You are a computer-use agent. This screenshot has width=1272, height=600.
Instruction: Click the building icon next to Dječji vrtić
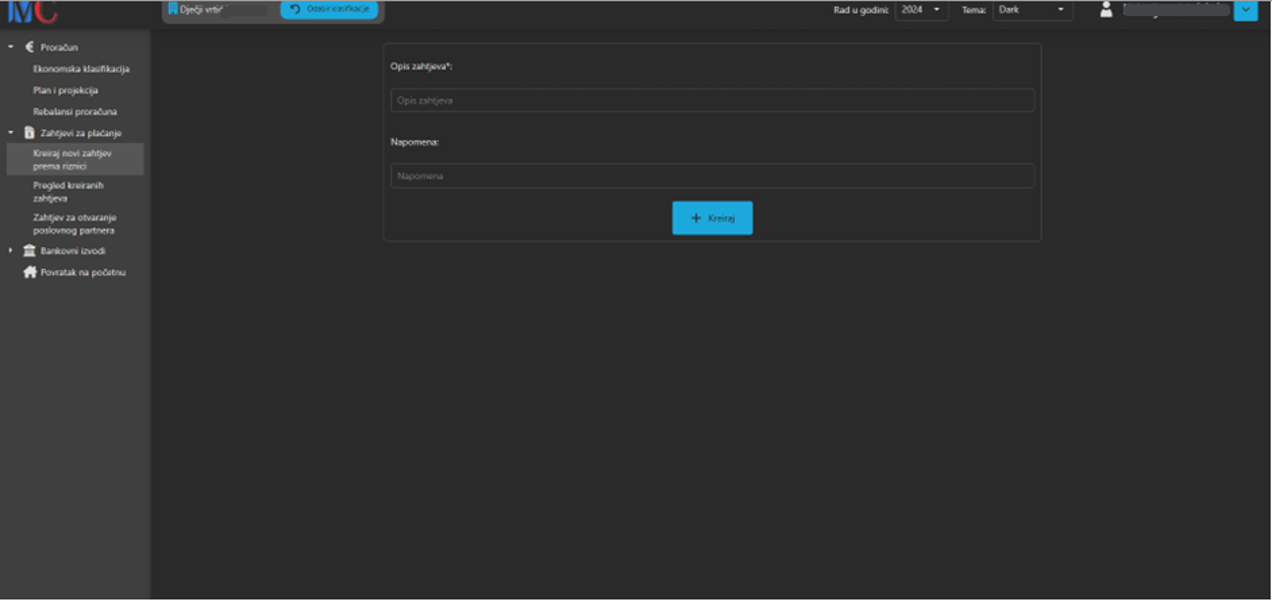tap(173, 10)
